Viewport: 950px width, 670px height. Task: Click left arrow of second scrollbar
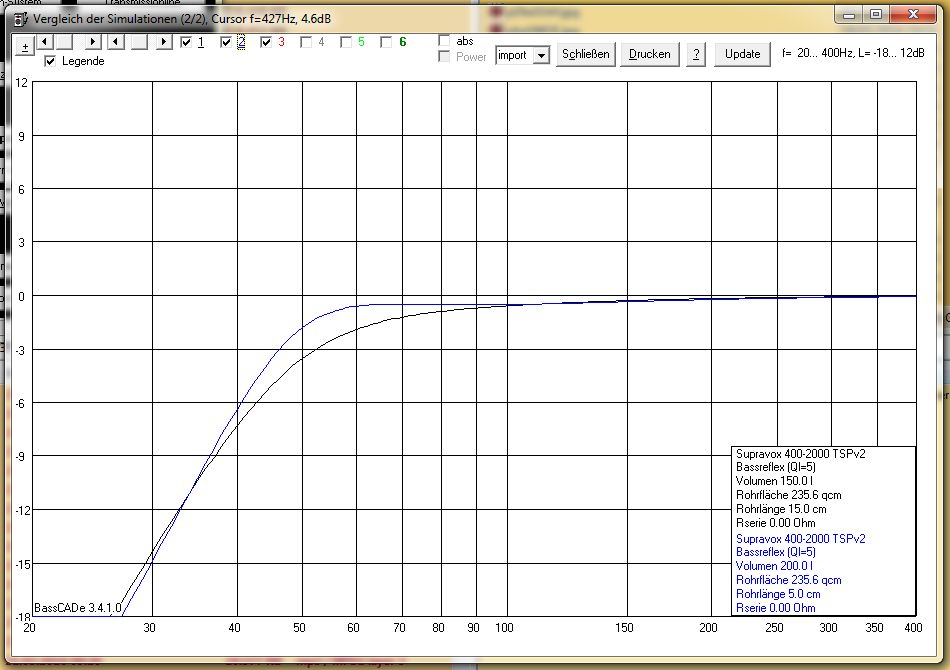(x=116, y=42)
